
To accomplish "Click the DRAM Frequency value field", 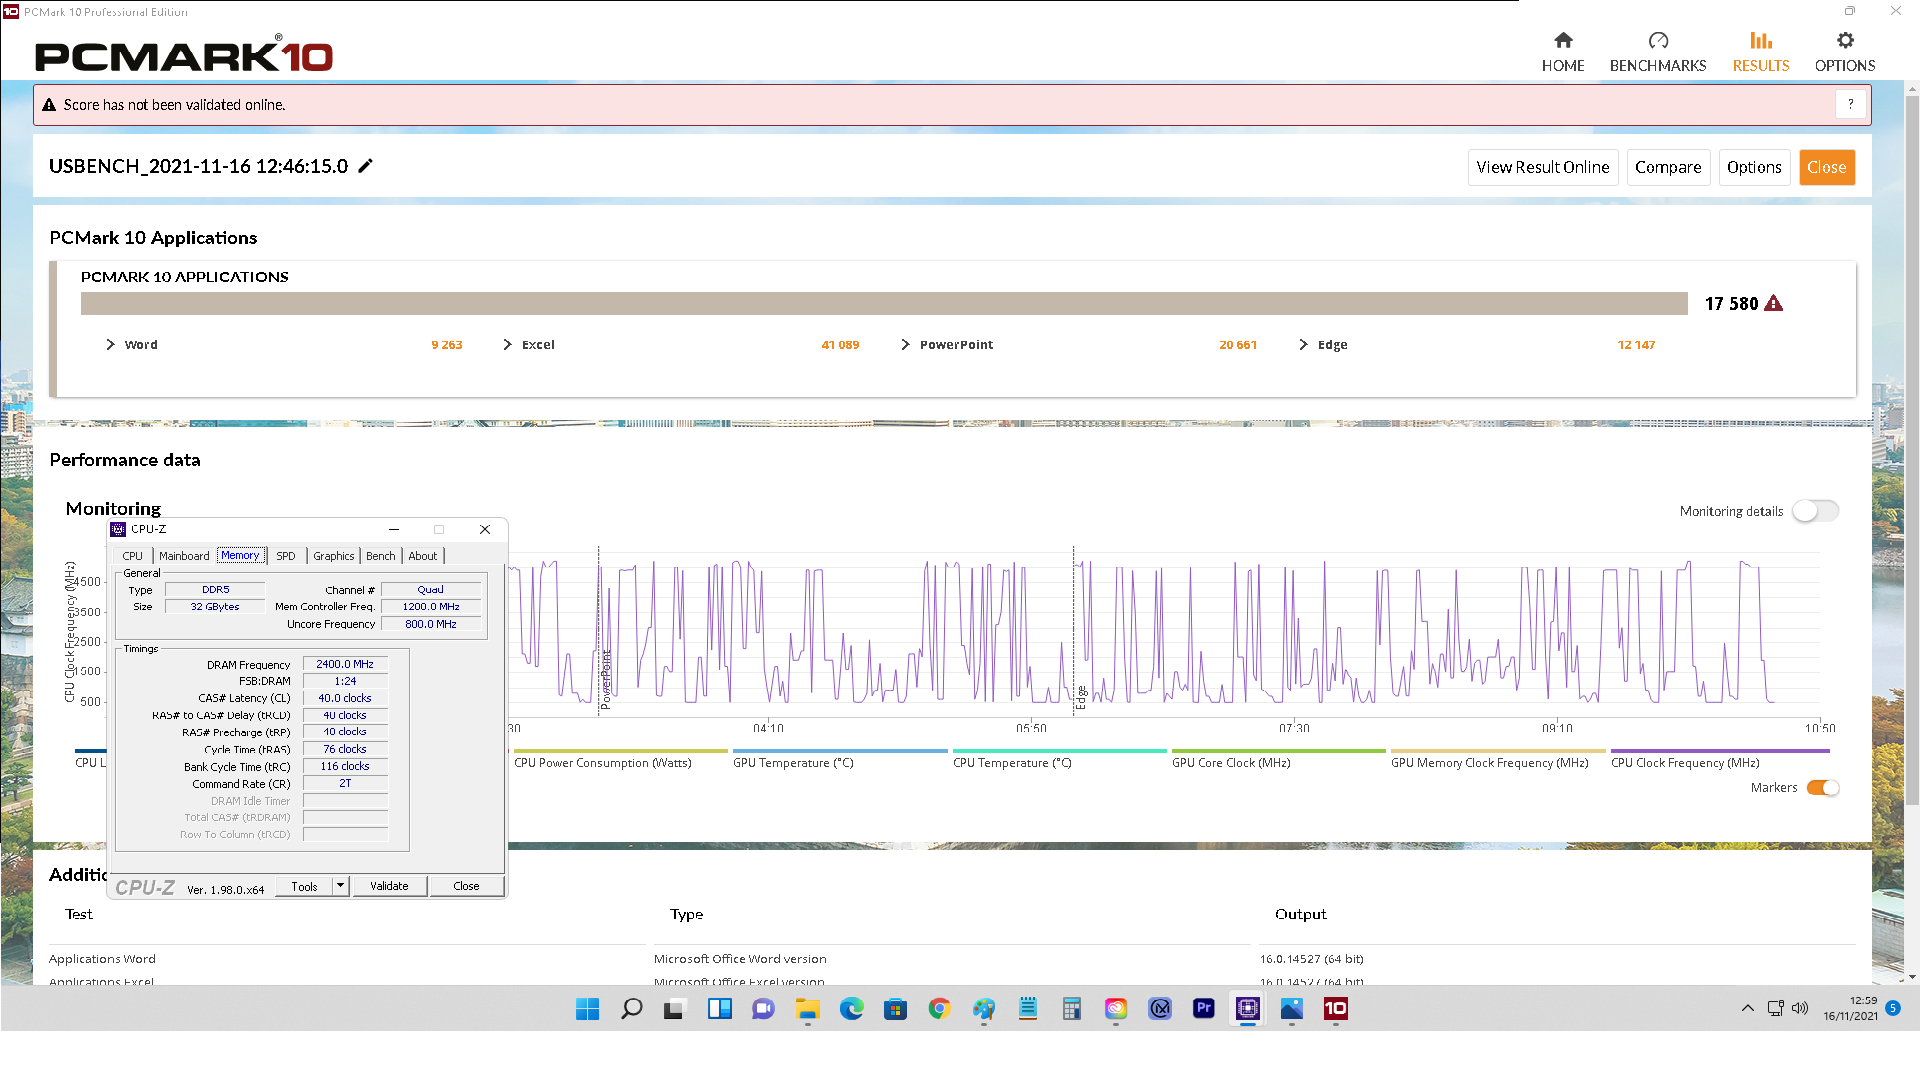I will click(x=345, y=664).
